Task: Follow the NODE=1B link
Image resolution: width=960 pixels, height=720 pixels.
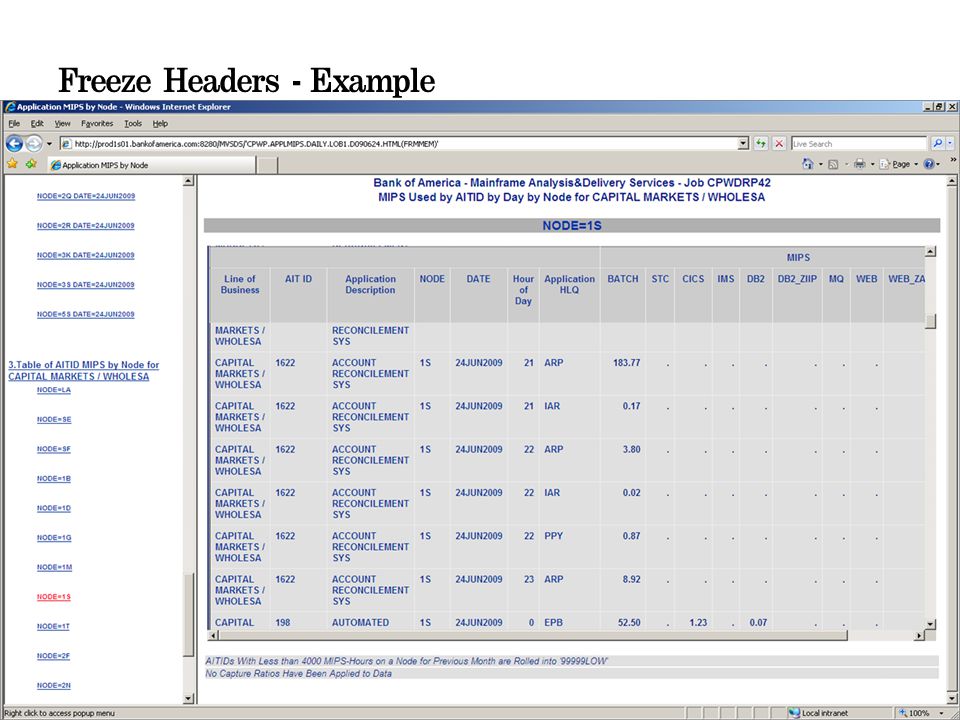Action: (x=54, y=479)
